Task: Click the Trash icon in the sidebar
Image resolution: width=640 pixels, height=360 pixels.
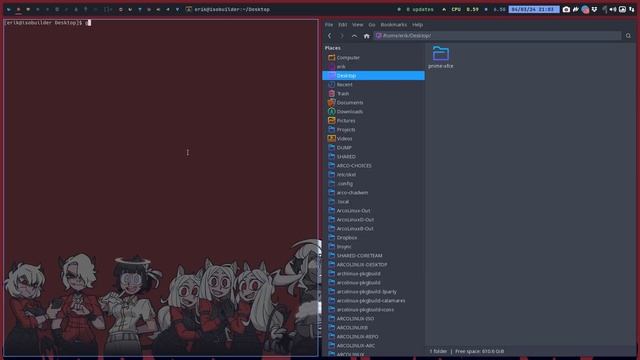Action: tap(331, 93)
